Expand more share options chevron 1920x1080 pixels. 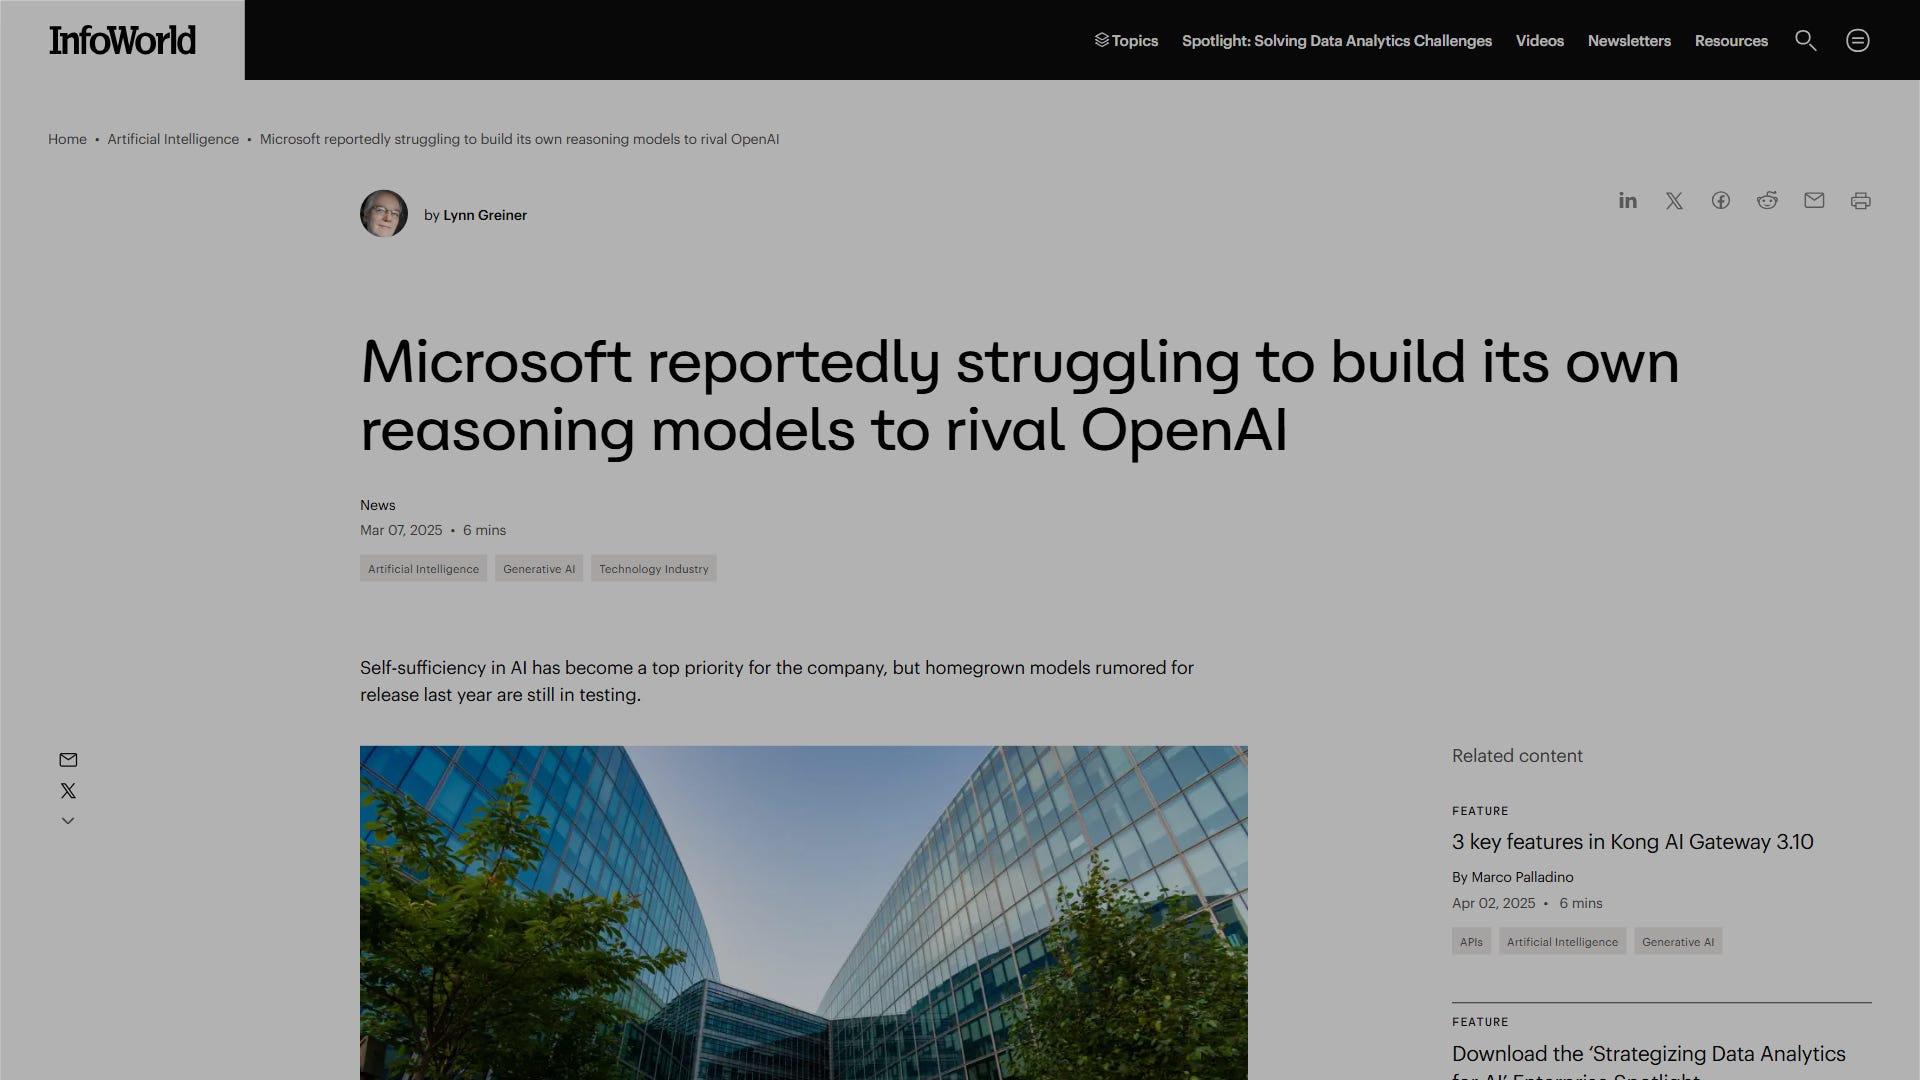68,821
